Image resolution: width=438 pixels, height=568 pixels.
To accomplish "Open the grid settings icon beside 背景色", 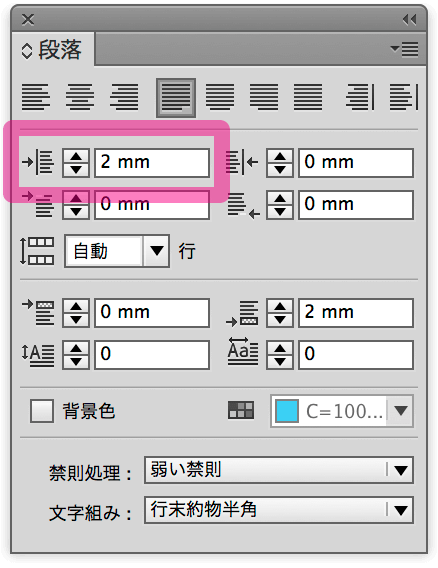I will pos(241,410).
